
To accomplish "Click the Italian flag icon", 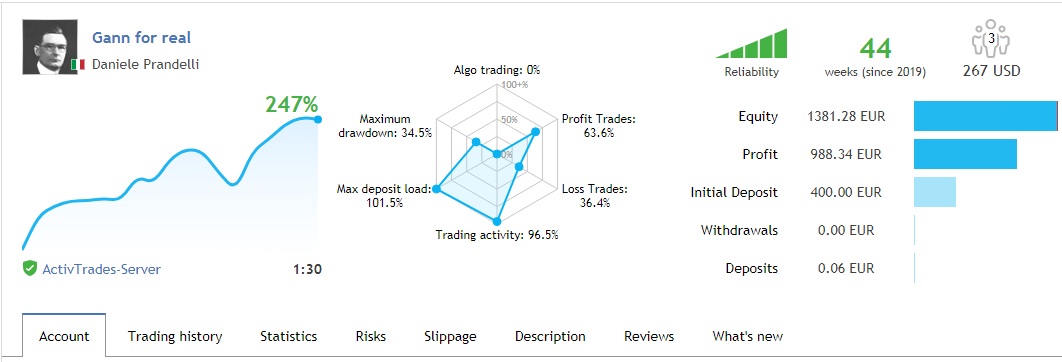I will click(78, 64).
